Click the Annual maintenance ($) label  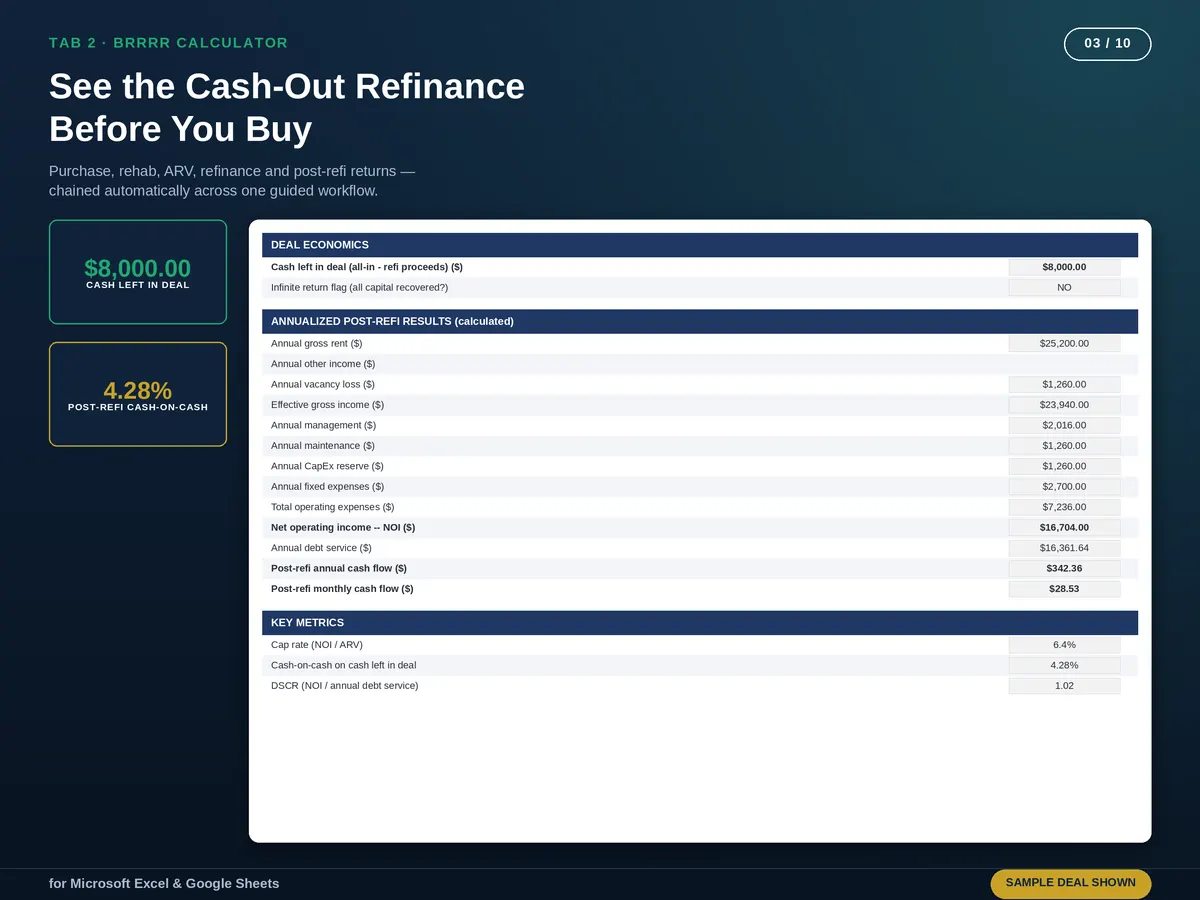[x=323, y=446]
